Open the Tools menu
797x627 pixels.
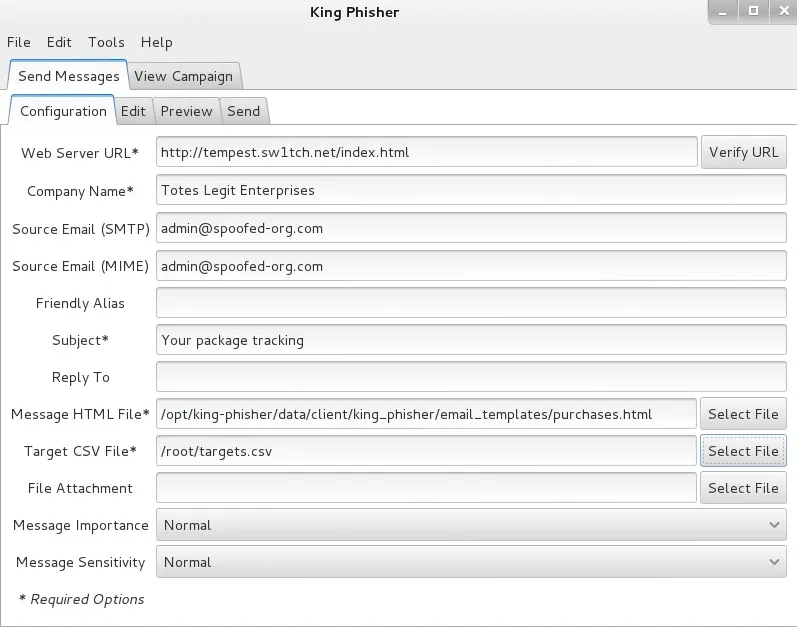click(x=106, y=42)
